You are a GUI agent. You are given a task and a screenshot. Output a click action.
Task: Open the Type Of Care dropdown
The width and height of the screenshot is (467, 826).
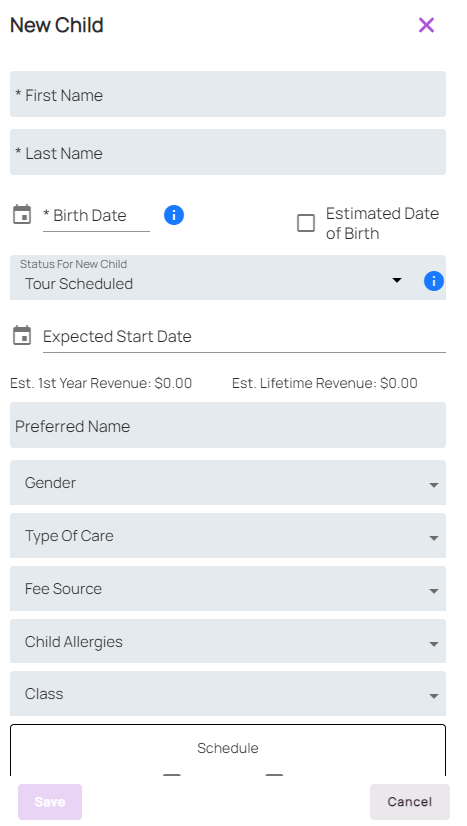pos(228,536)
